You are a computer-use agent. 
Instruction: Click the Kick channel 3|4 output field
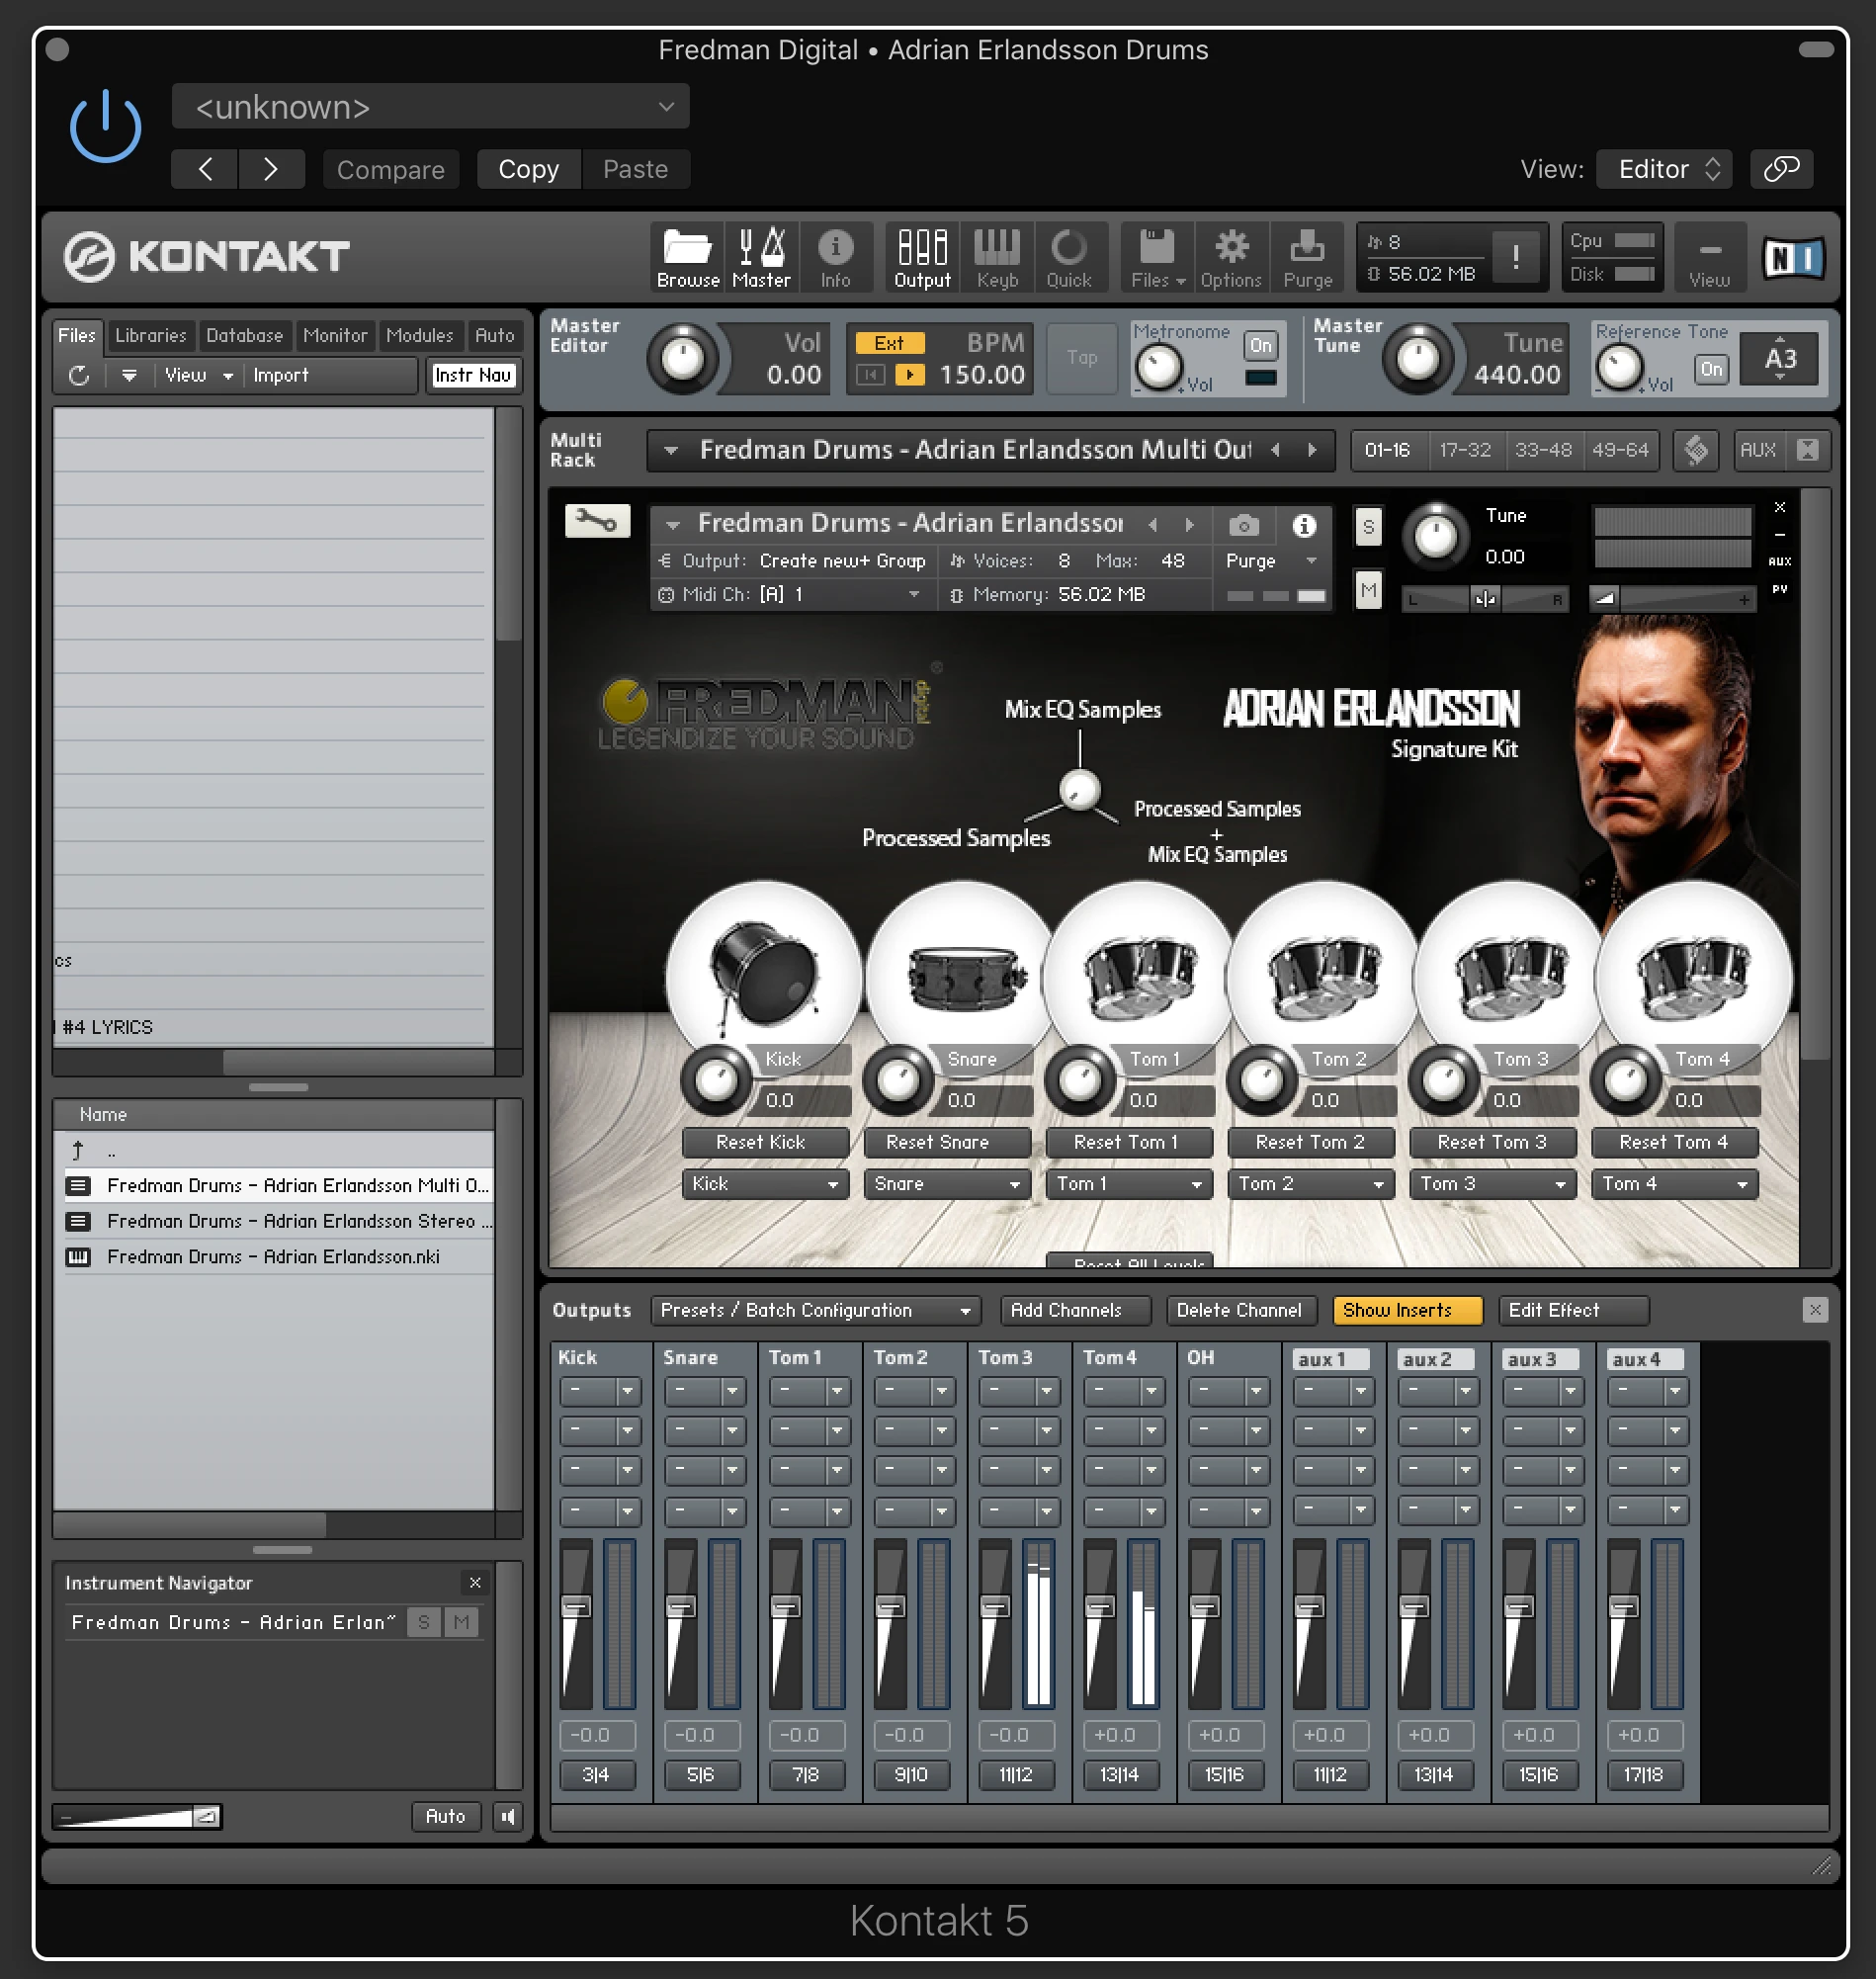click(596, 1775)
